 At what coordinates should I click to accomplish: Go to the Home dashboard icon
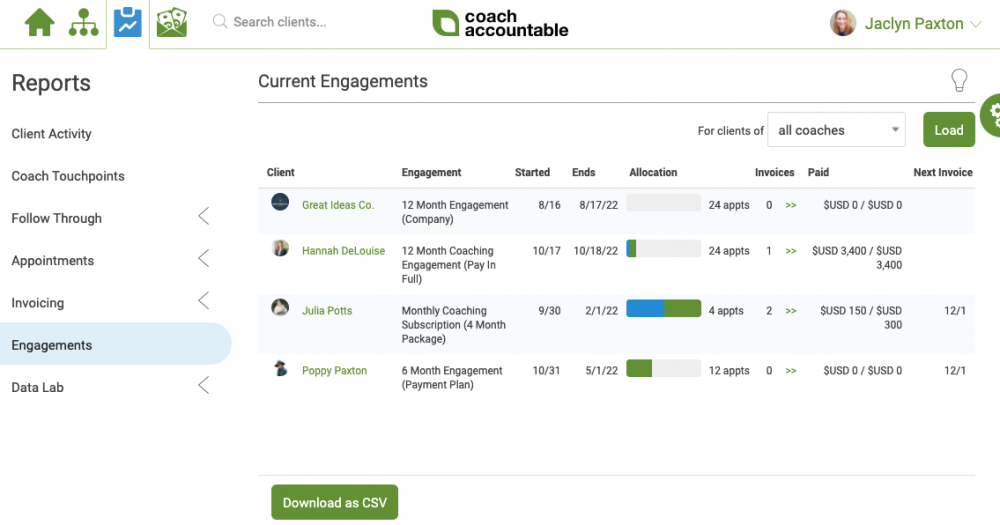[x=40, y=23]
